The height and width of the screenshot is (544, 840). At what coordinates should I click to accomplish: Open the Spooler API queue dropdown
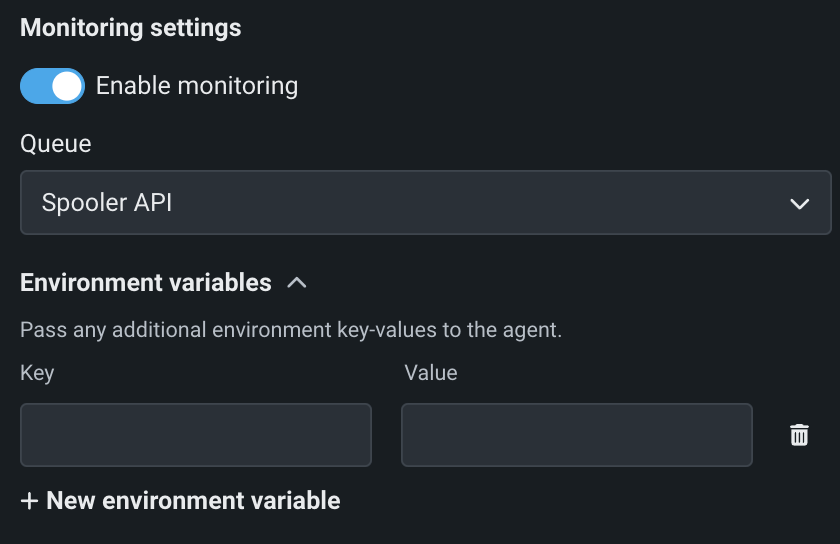coord(425,203)
